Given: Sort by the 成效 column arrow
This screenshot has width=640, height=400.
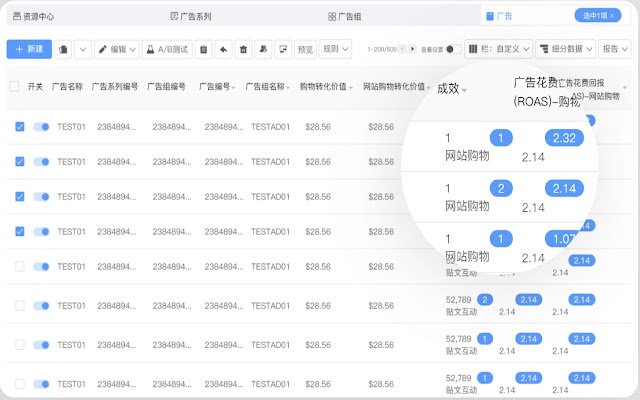Looking at the screenshot, I should 464,90.
